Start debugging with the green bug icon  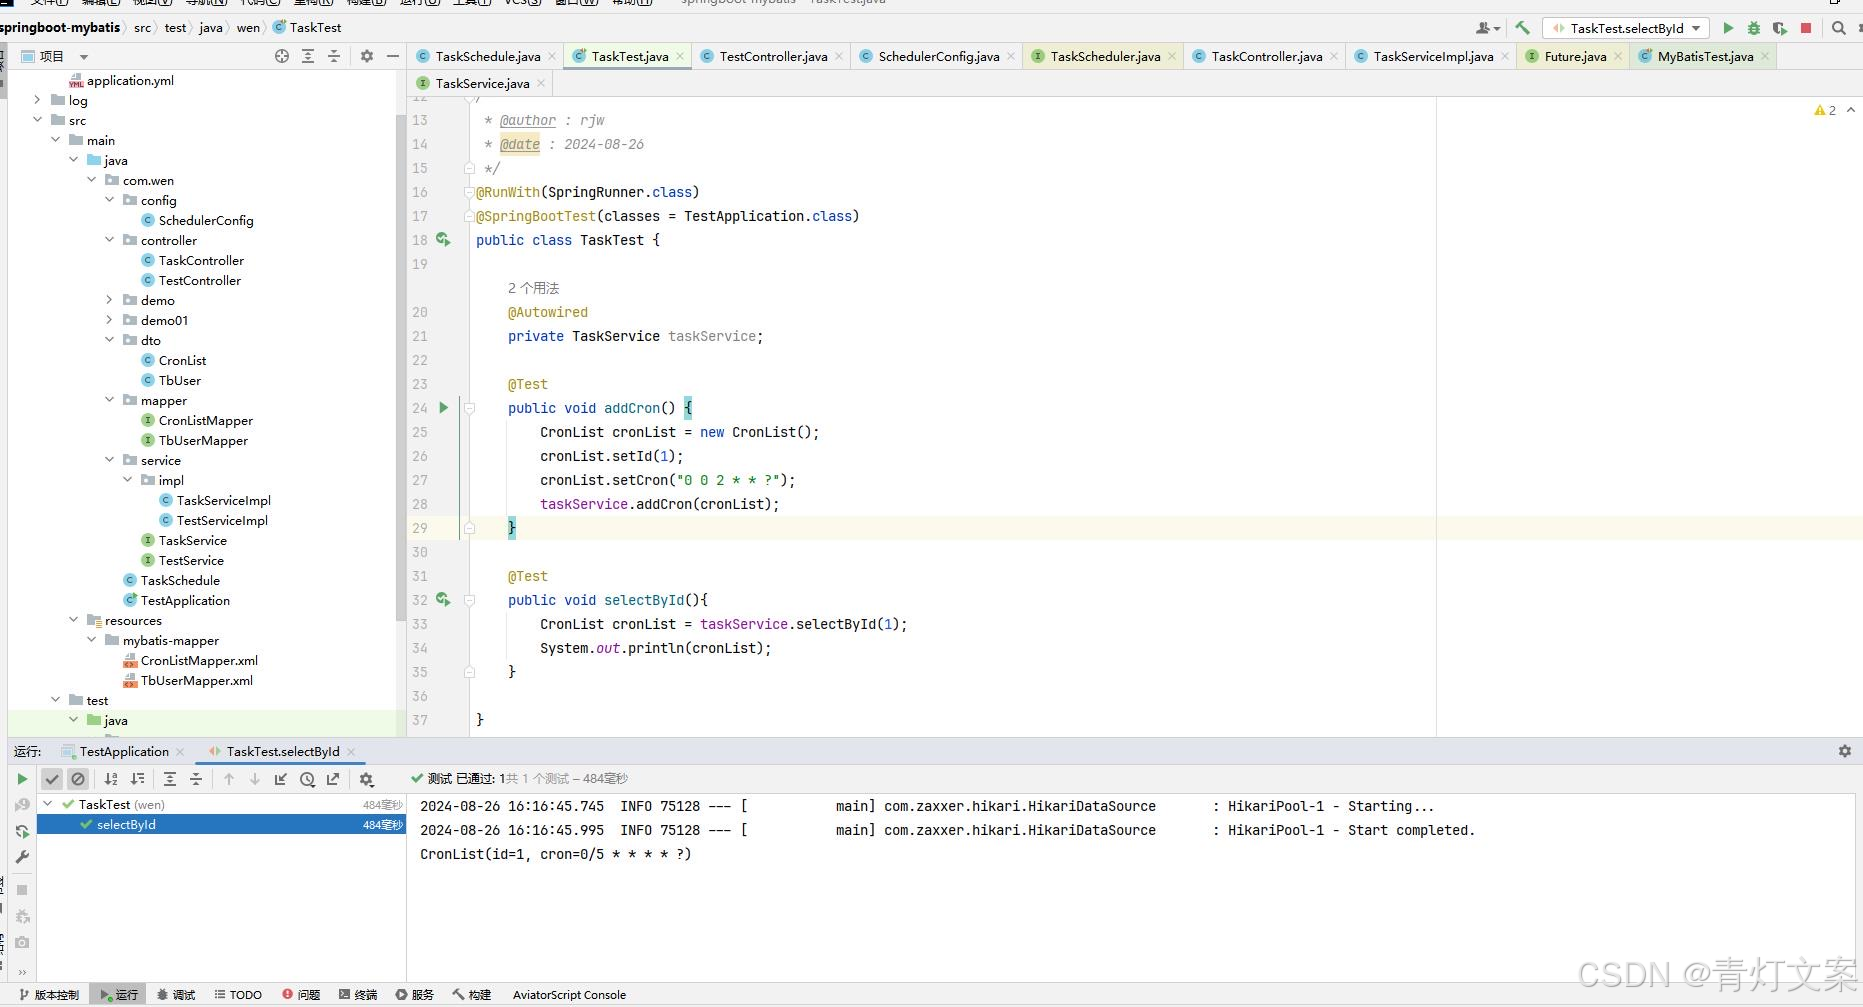point(1753,28)
